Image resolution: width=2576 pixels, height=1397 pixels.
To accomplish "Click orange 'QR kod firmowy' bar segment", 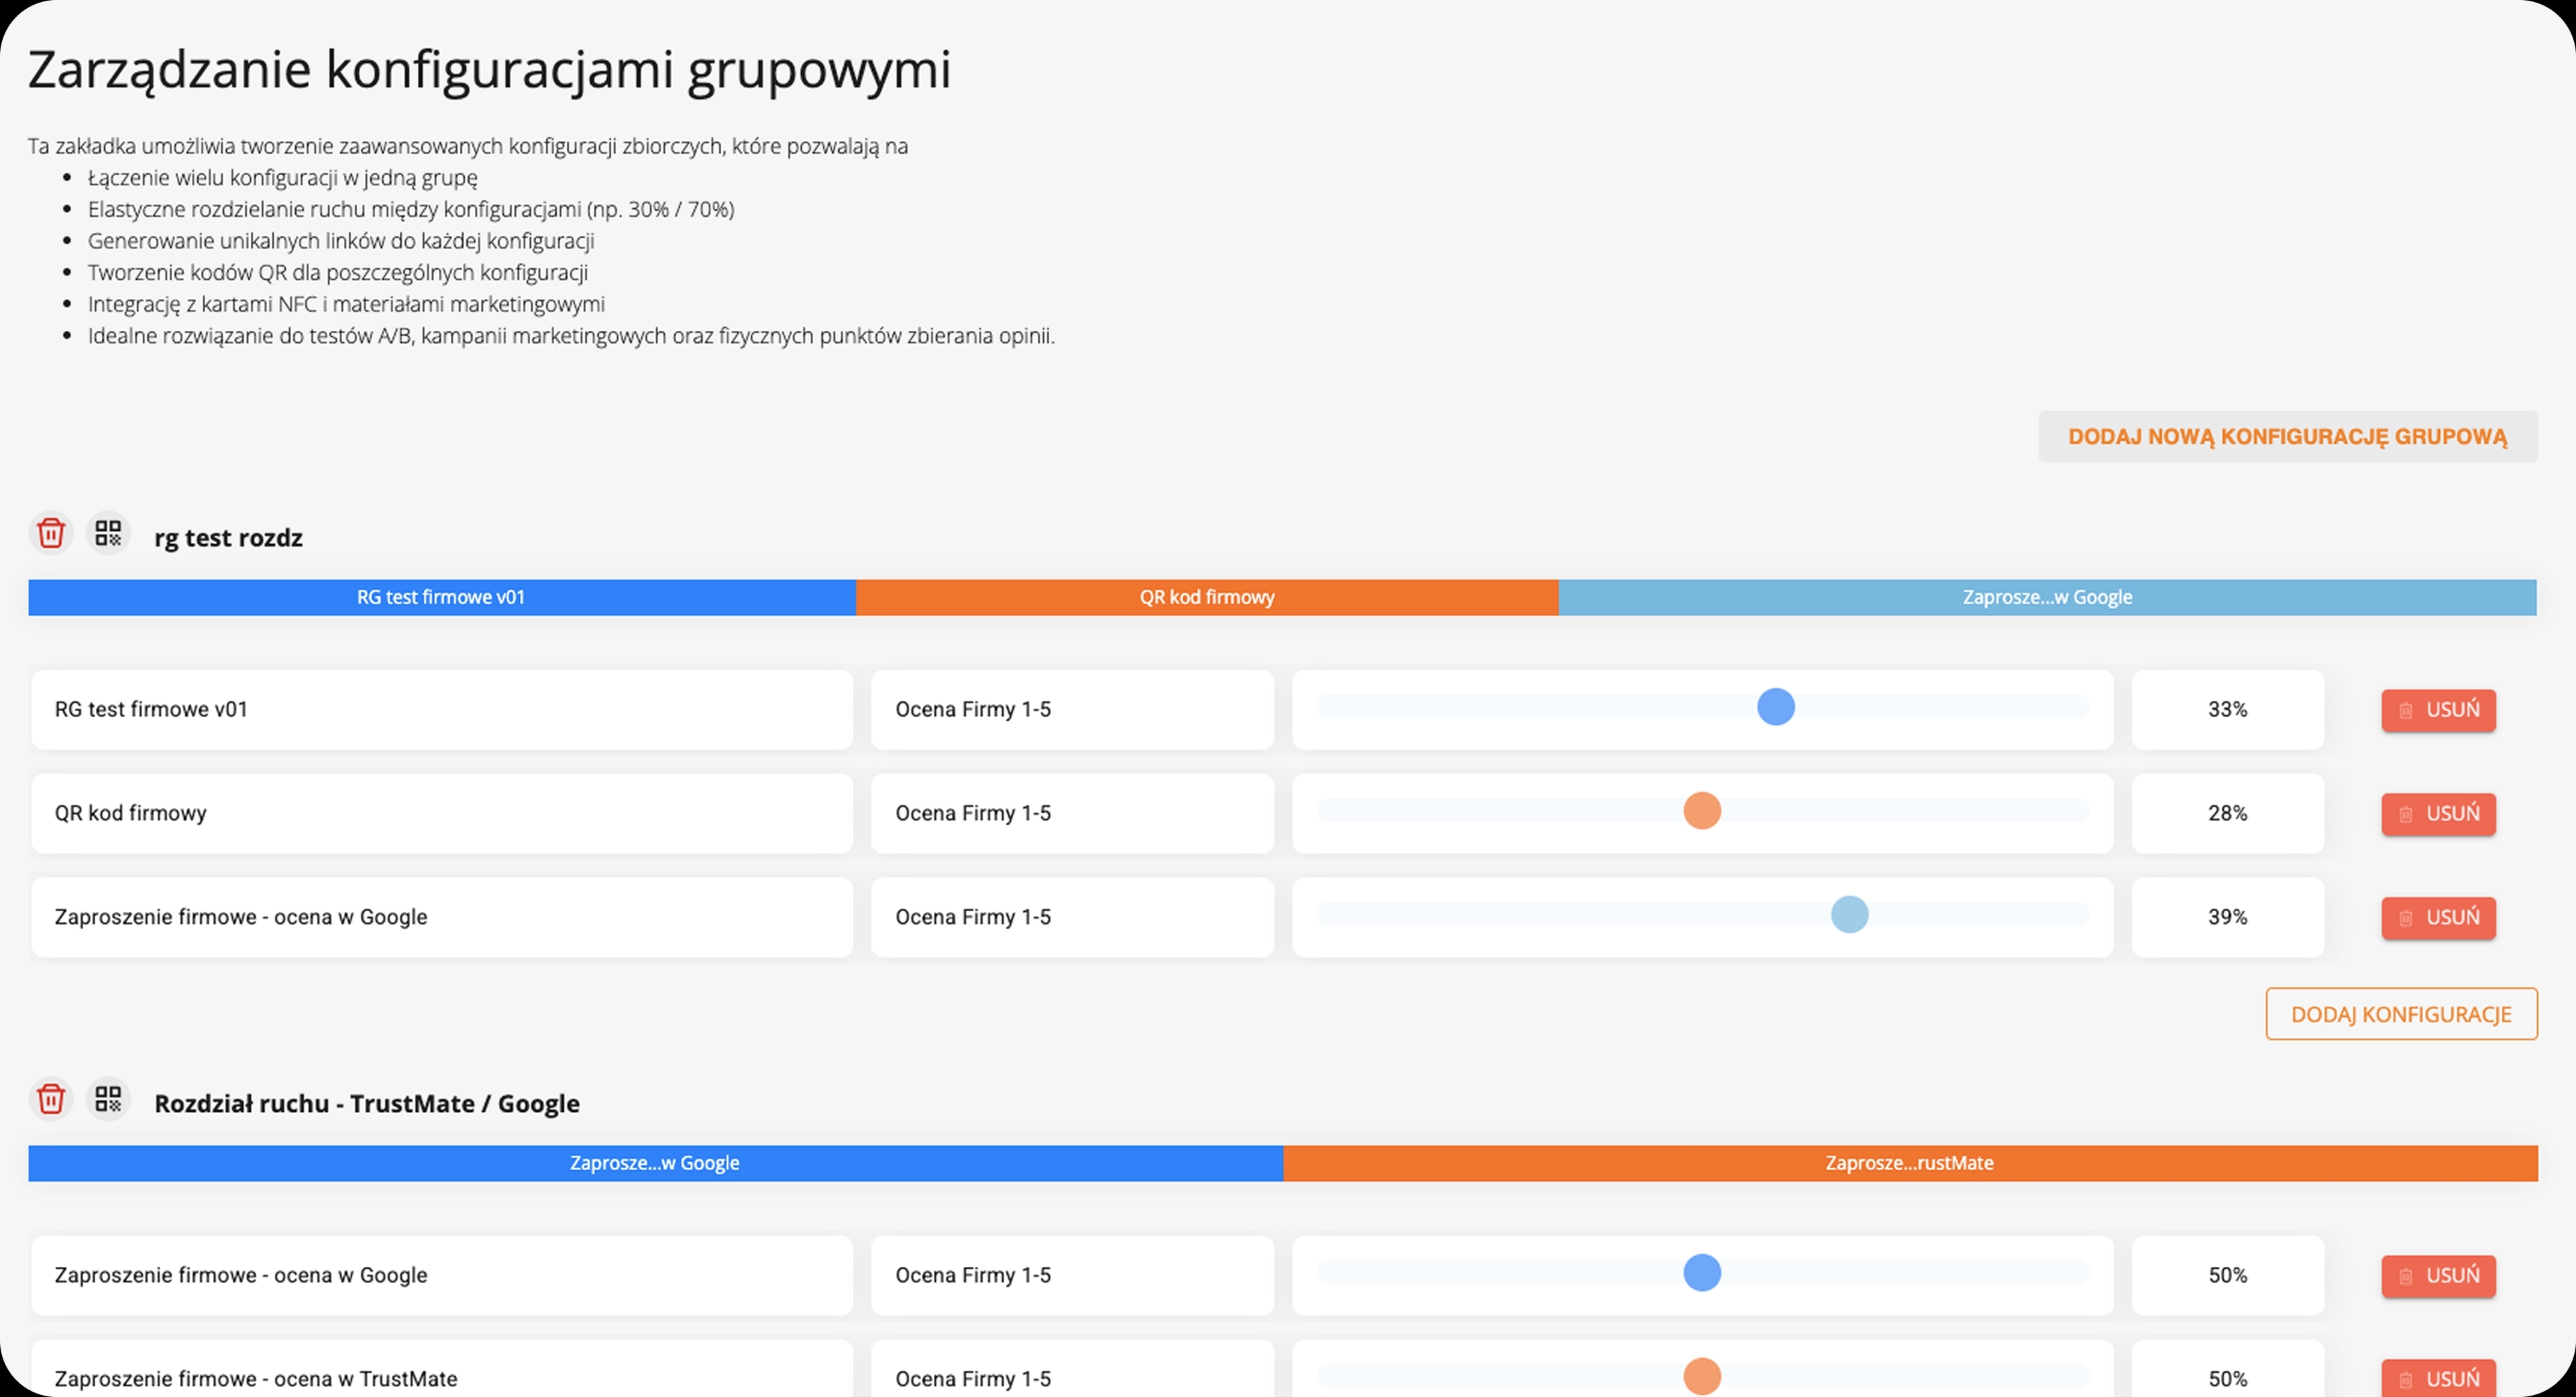I will coord(1207,598).
